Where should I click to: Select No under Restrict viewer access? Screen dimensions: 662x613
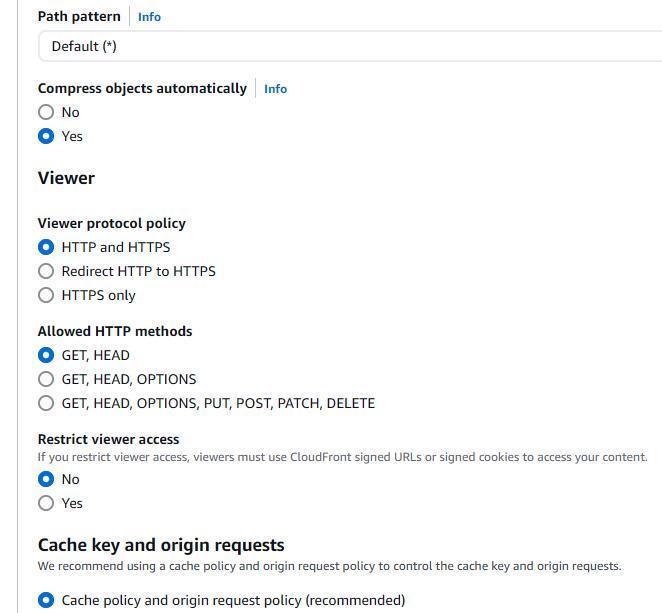[46, 479]
